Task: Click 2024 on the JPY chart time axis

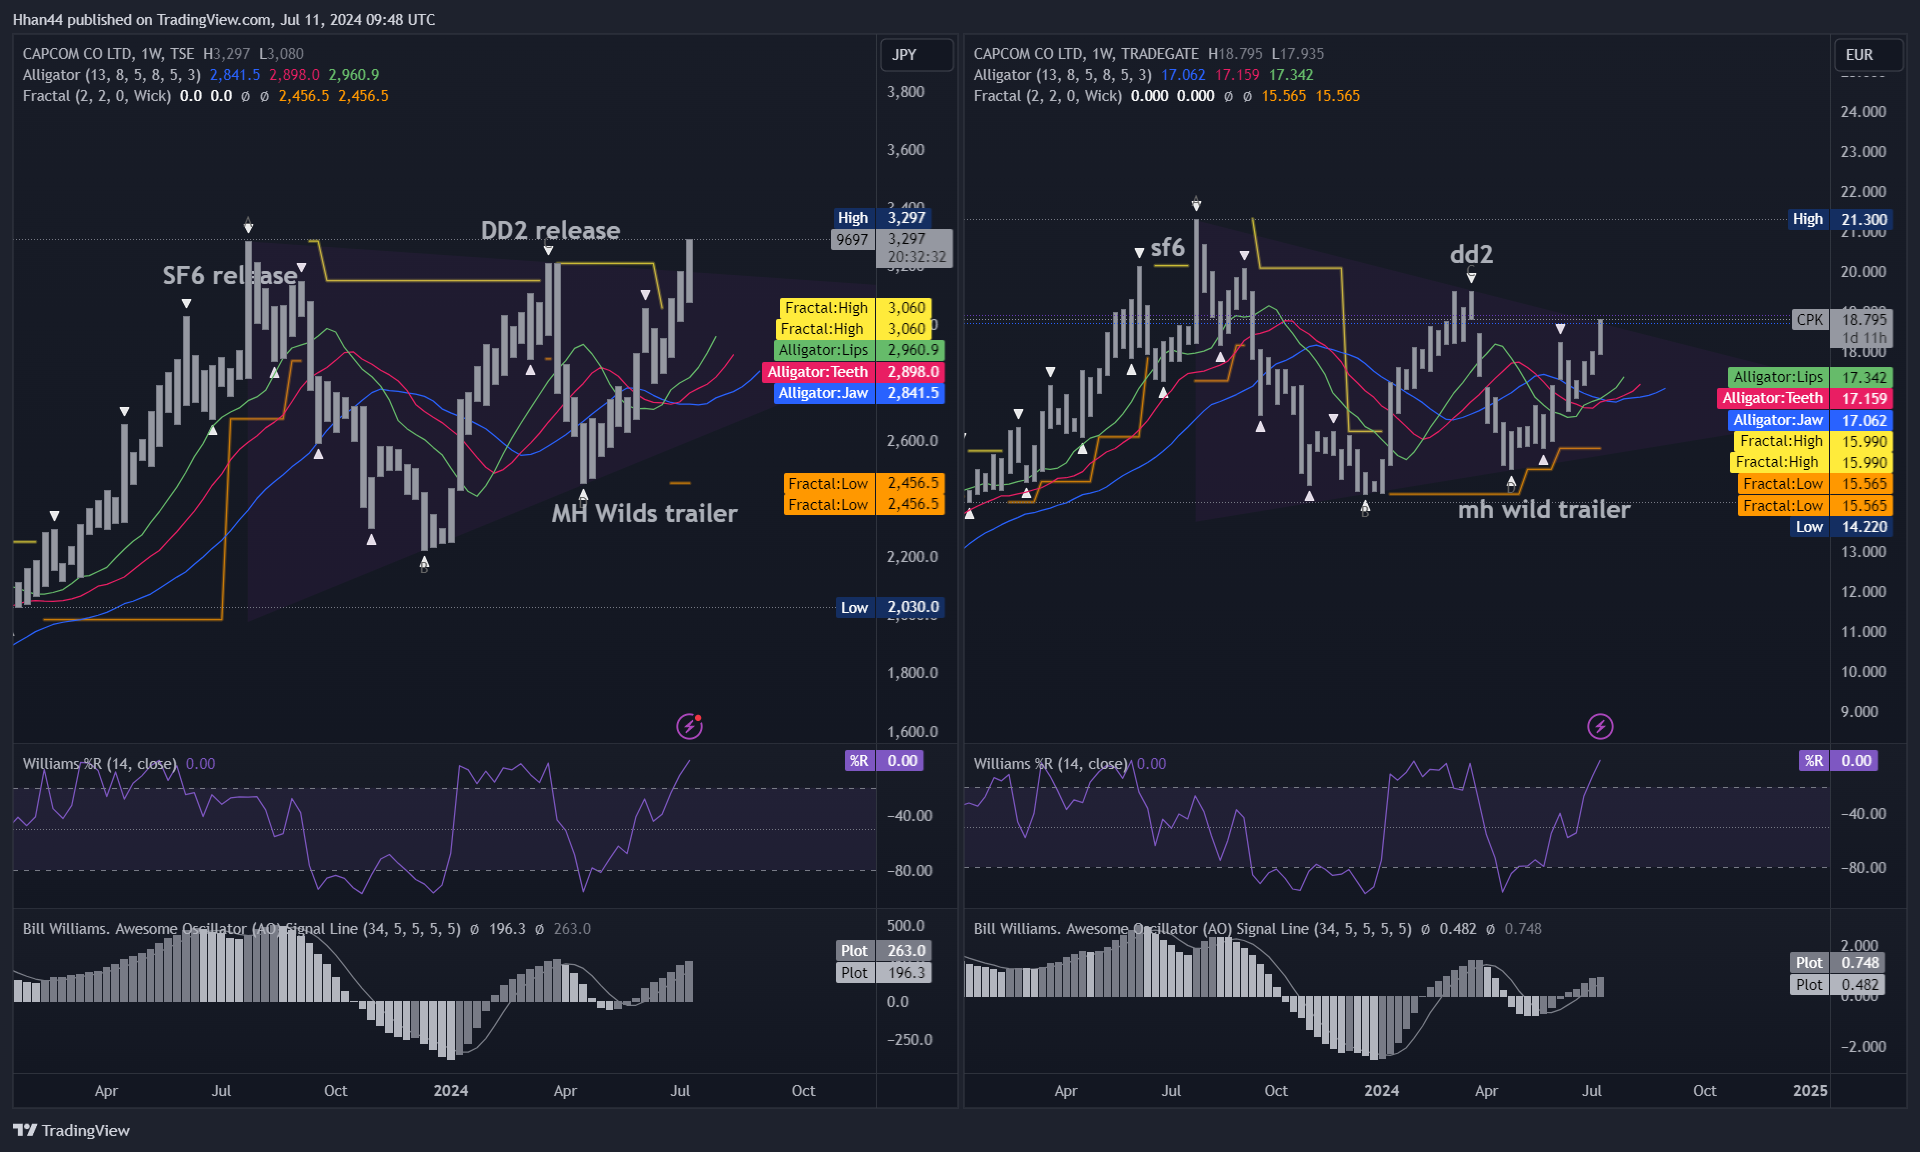Action: coord(451,1091)
